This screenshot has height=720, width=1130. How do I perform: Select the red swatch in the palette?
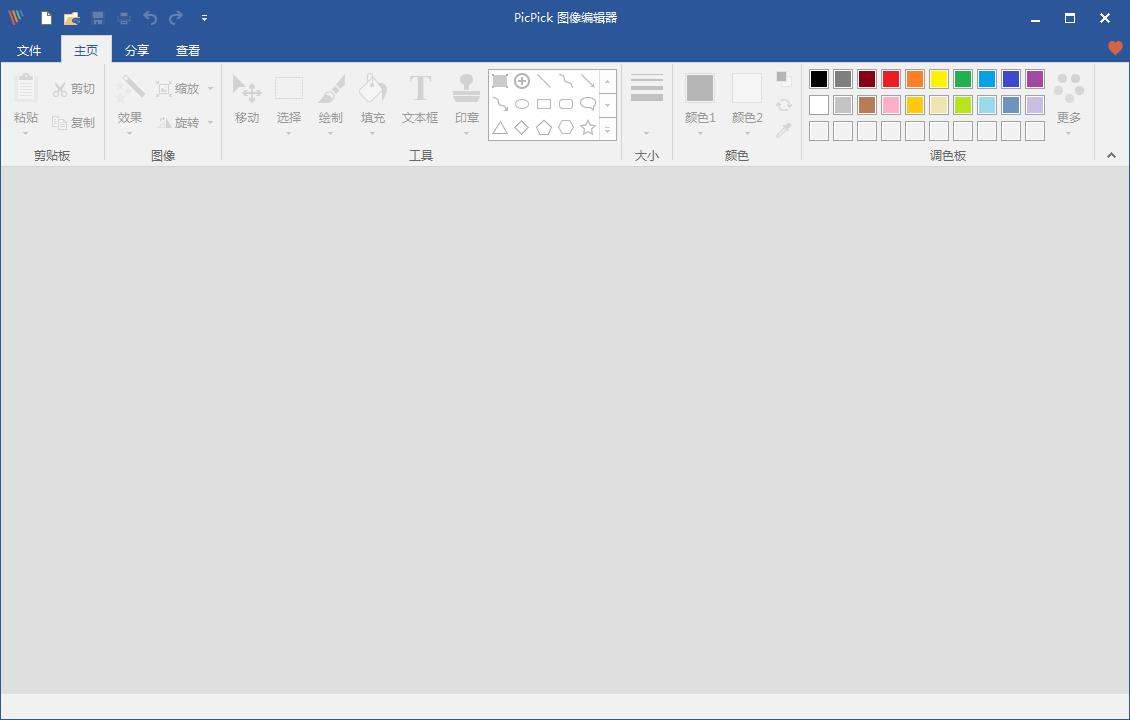pyautogui.click(x=891, y=79)
